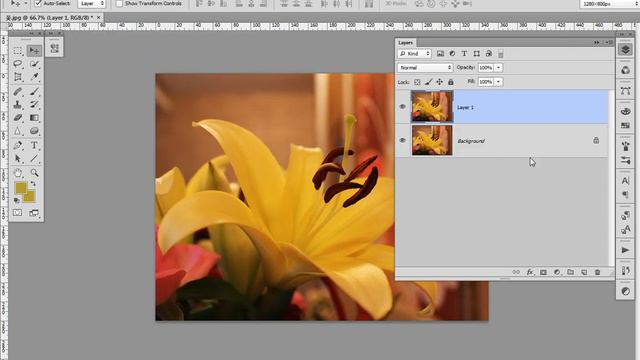Select the Eraser tool
The height and width of the screenshot is (360, 640).
tap(18, 118)
